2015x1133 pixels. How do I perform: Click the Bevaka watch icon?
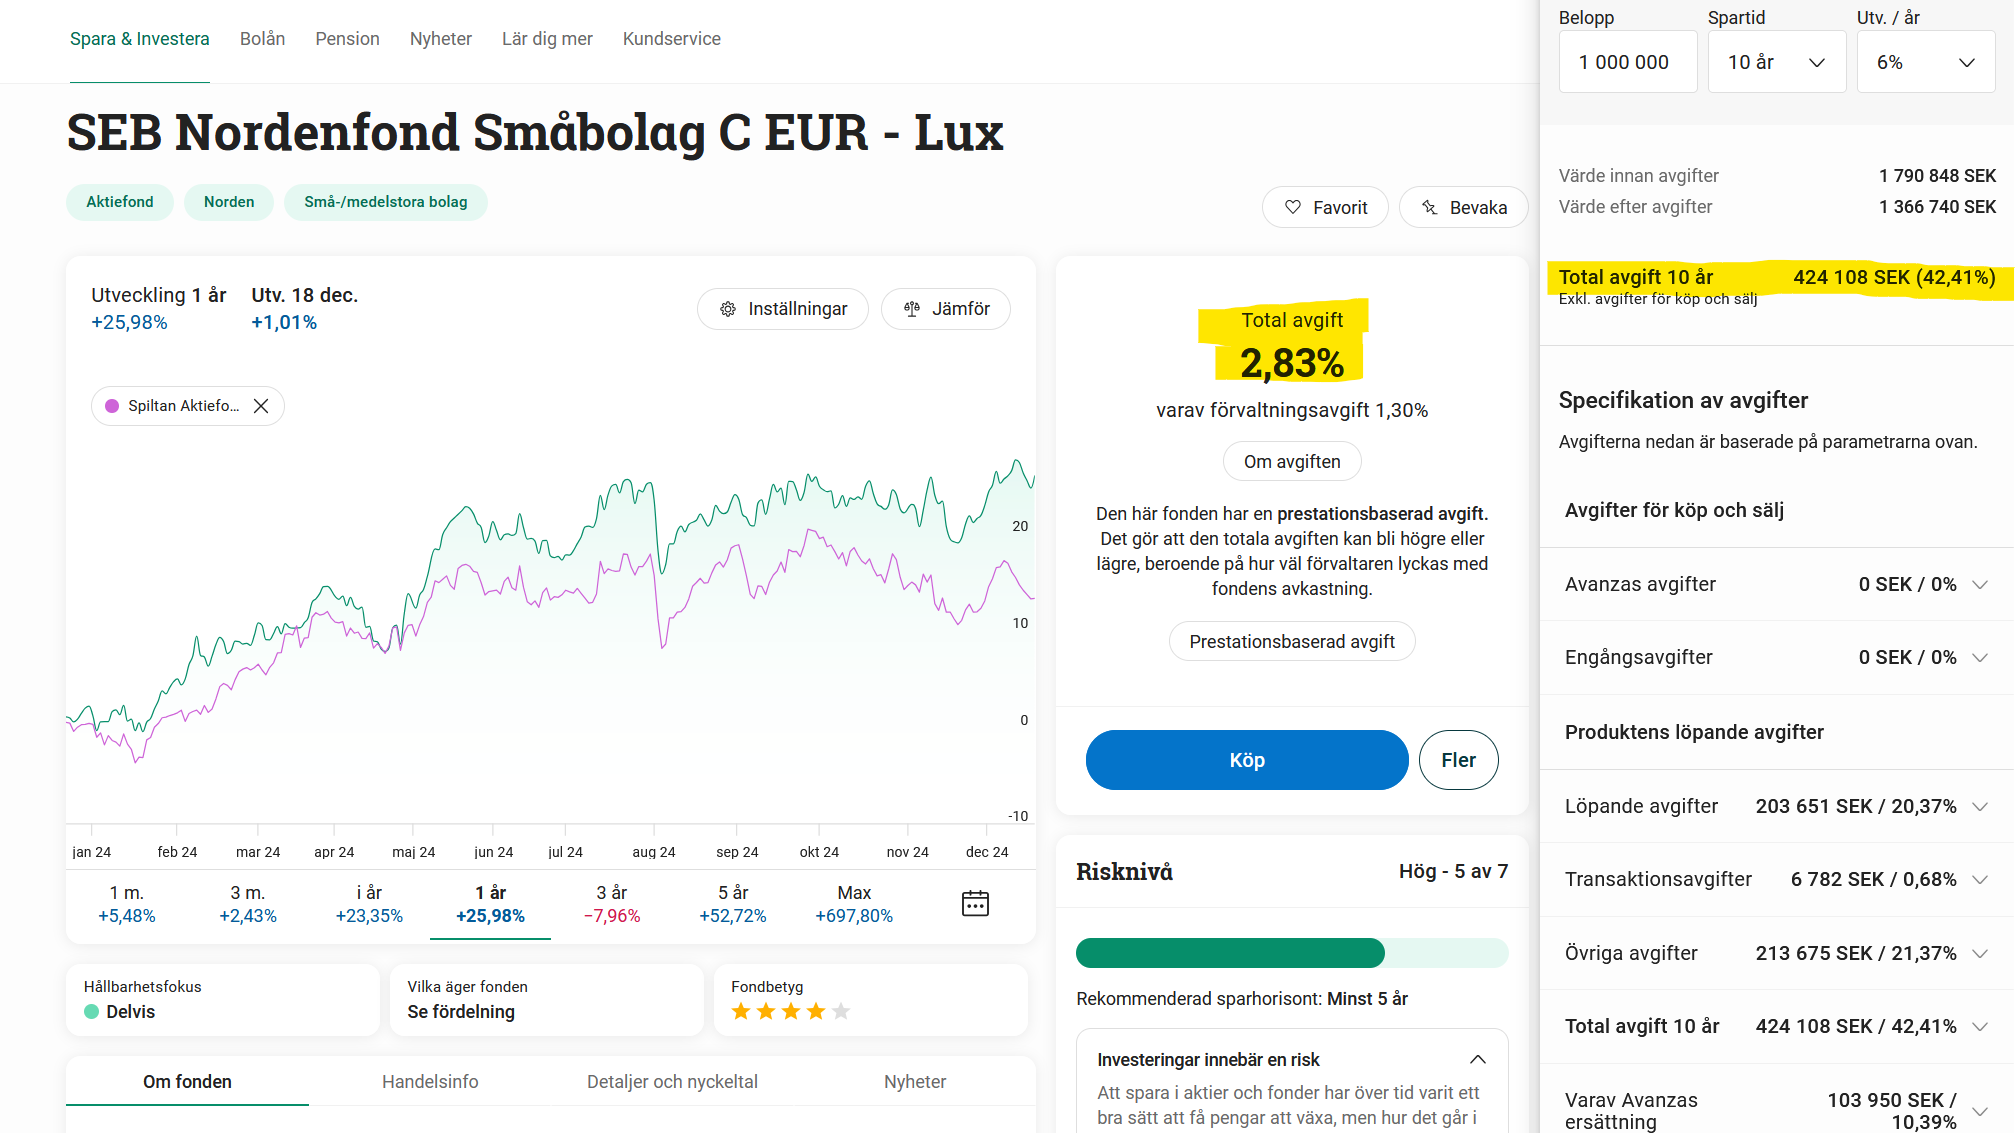coord(1430,207)
